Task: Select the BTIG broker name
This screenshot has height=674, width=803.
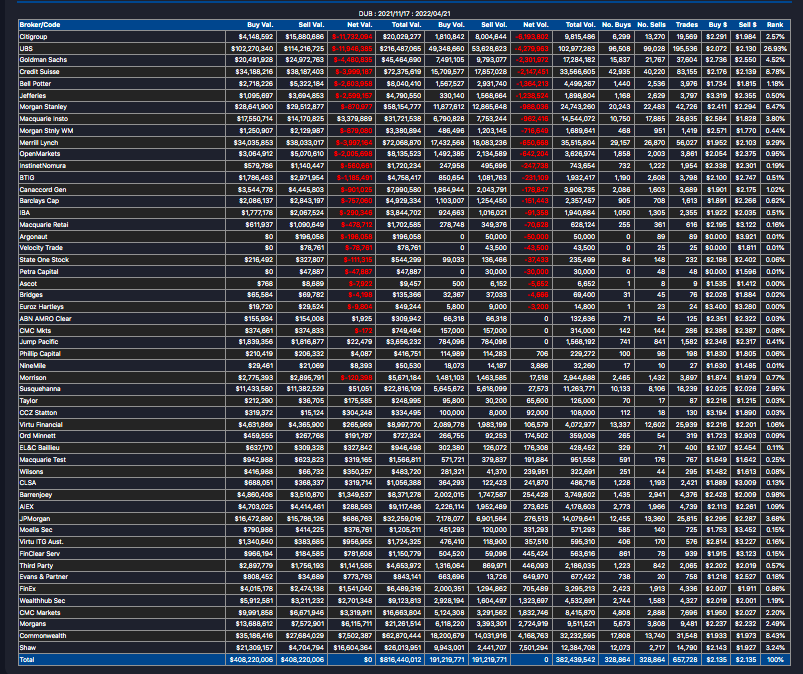Action: pos(27,178)
